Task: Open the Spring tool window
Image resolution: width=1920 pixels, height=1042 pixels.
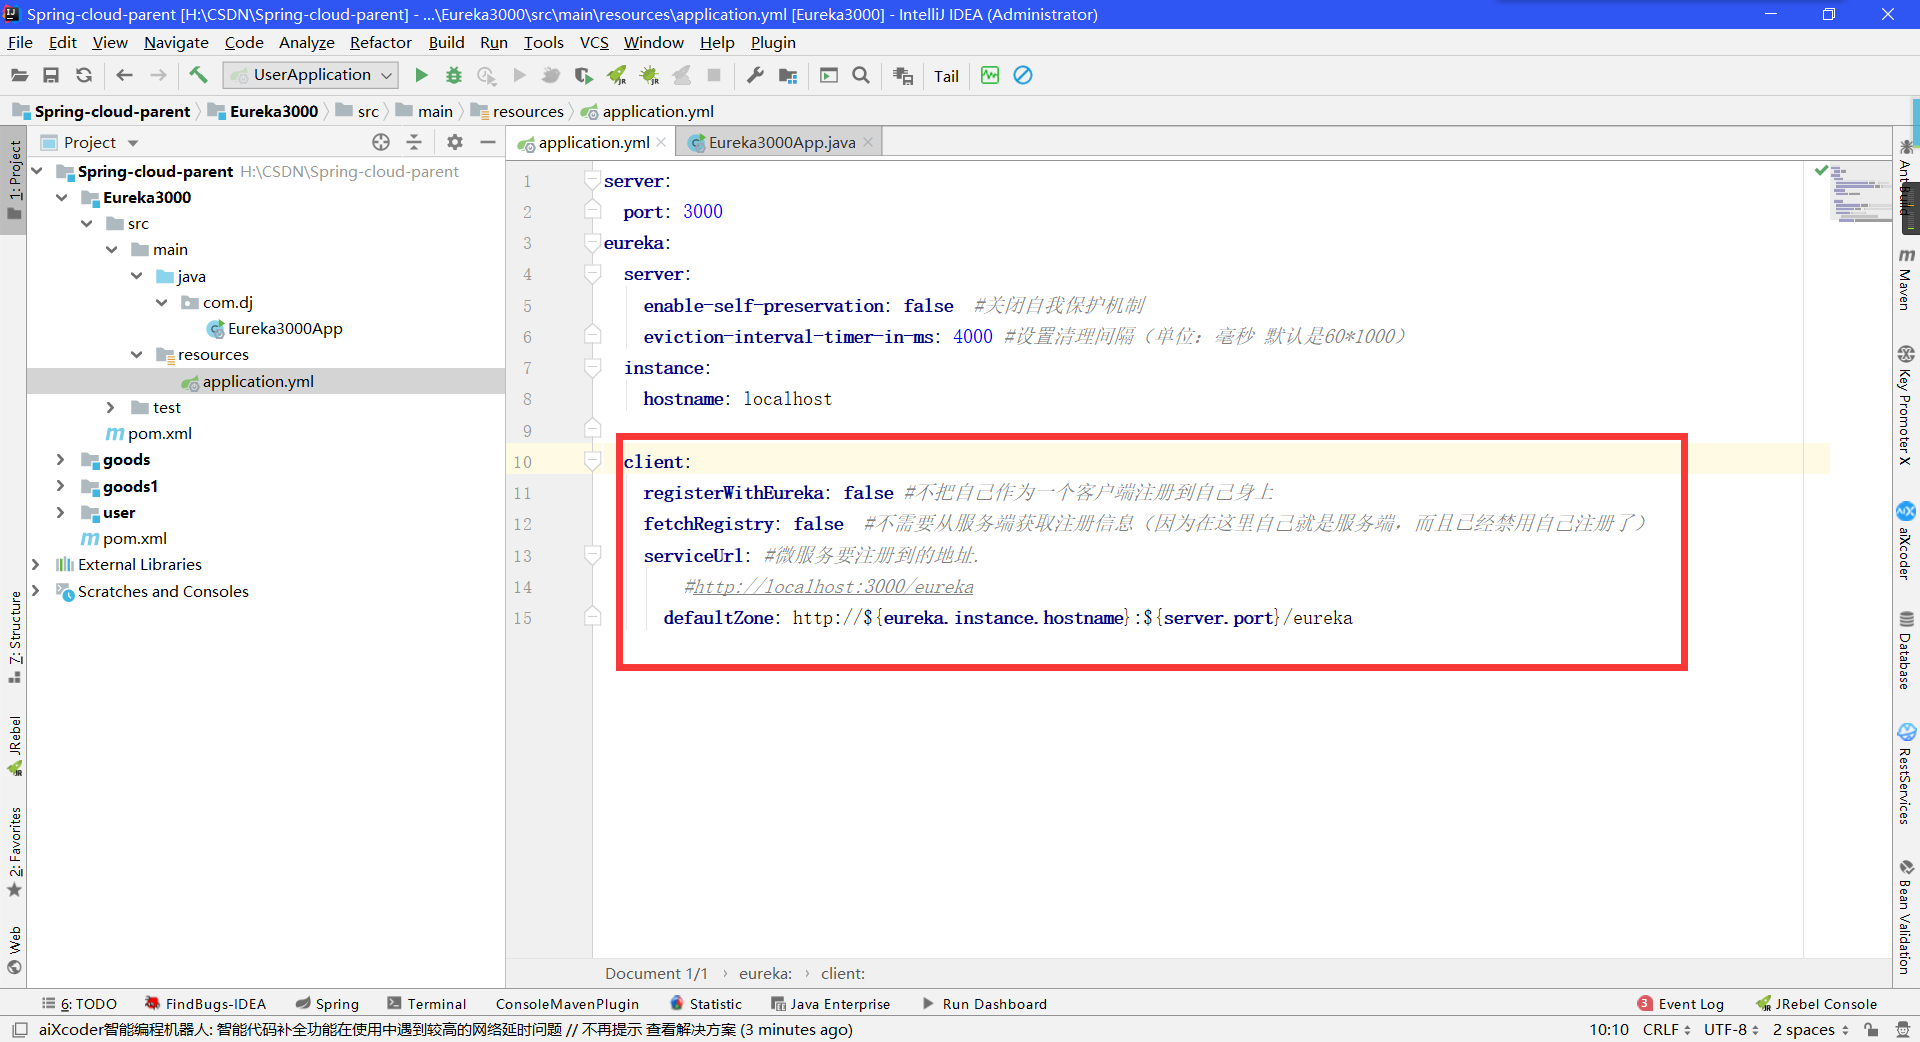Action: coord(327,1004)
